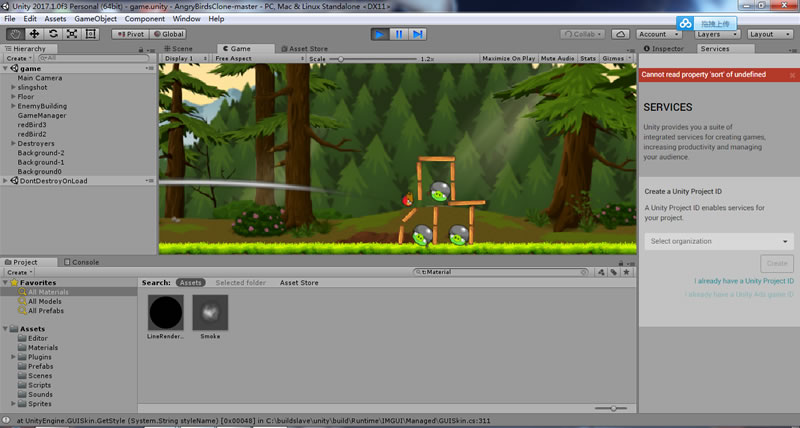This screenshot has width=800, height=428.
Task: Clear the t:Material search field
Action: 584,272
